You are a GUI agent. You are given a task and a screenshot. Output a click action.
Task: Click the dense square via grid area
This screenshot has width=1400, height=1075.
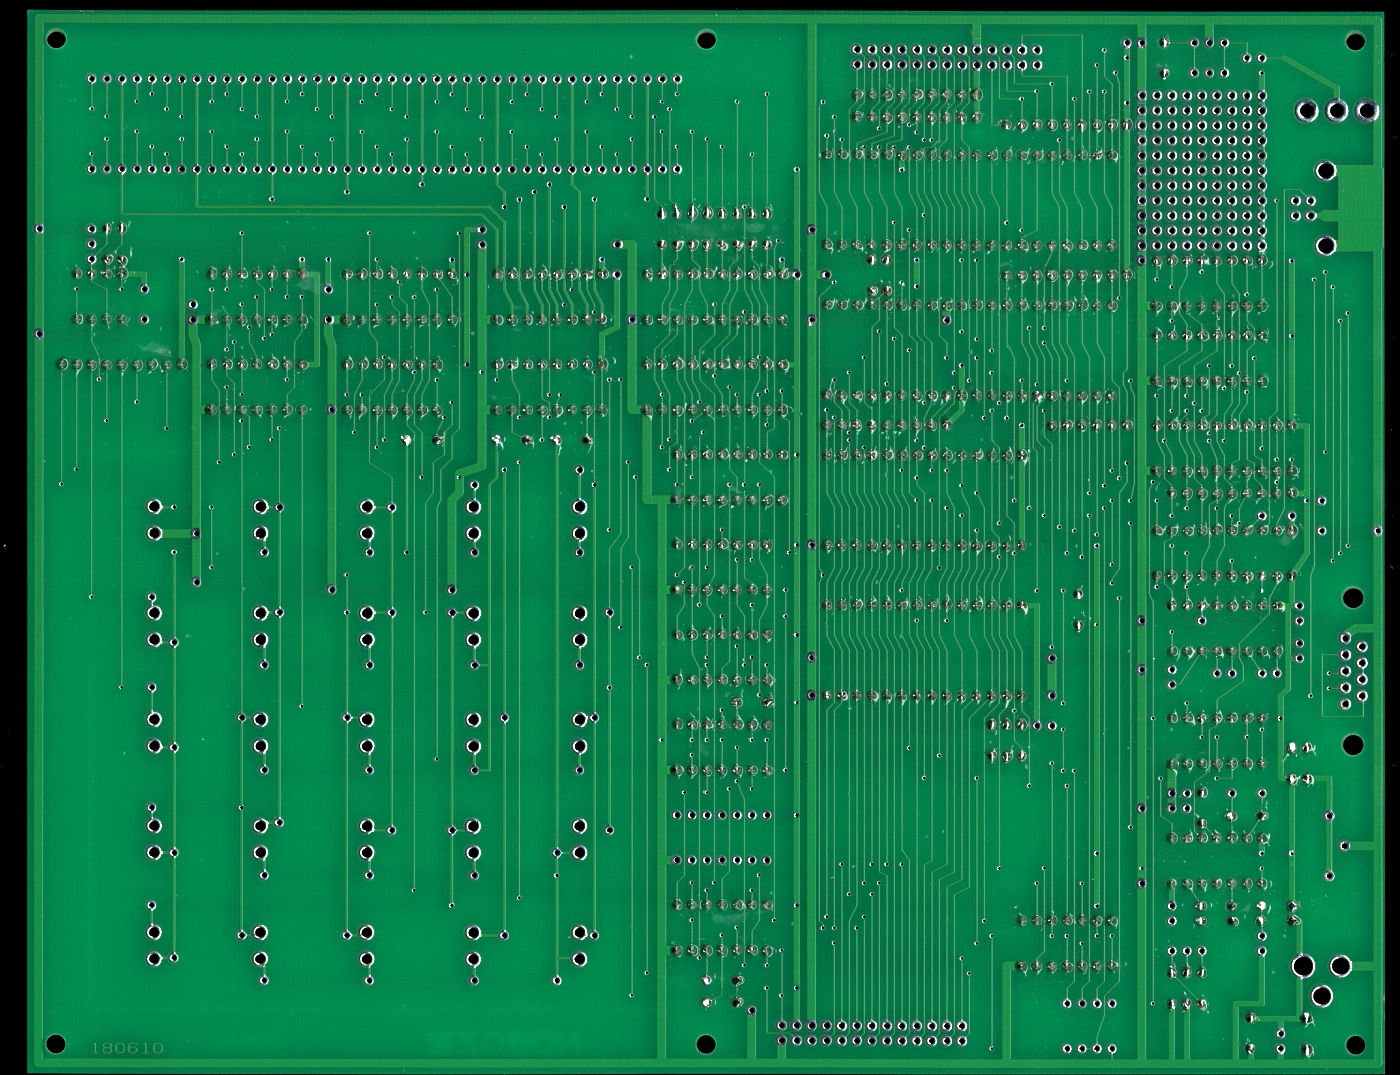(1203, 172)
